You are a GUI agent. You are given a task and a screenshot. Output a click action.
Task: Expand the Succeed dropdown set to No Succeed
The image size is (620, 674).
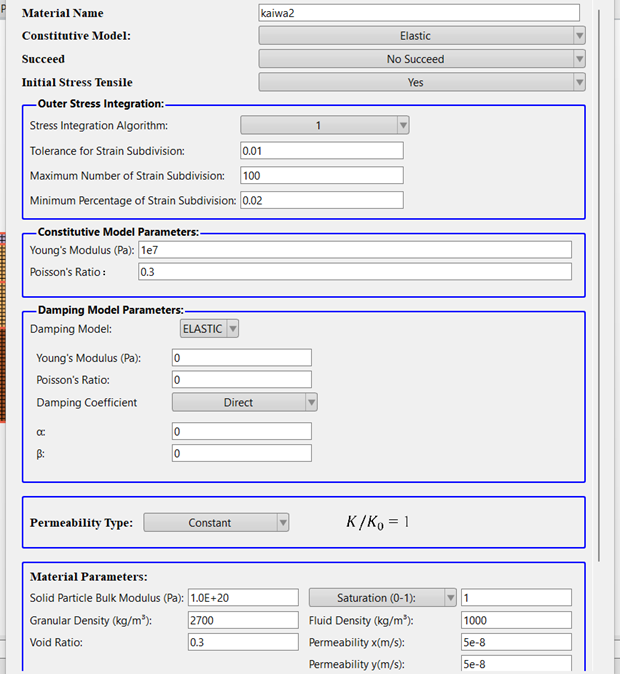pos(422,59)
